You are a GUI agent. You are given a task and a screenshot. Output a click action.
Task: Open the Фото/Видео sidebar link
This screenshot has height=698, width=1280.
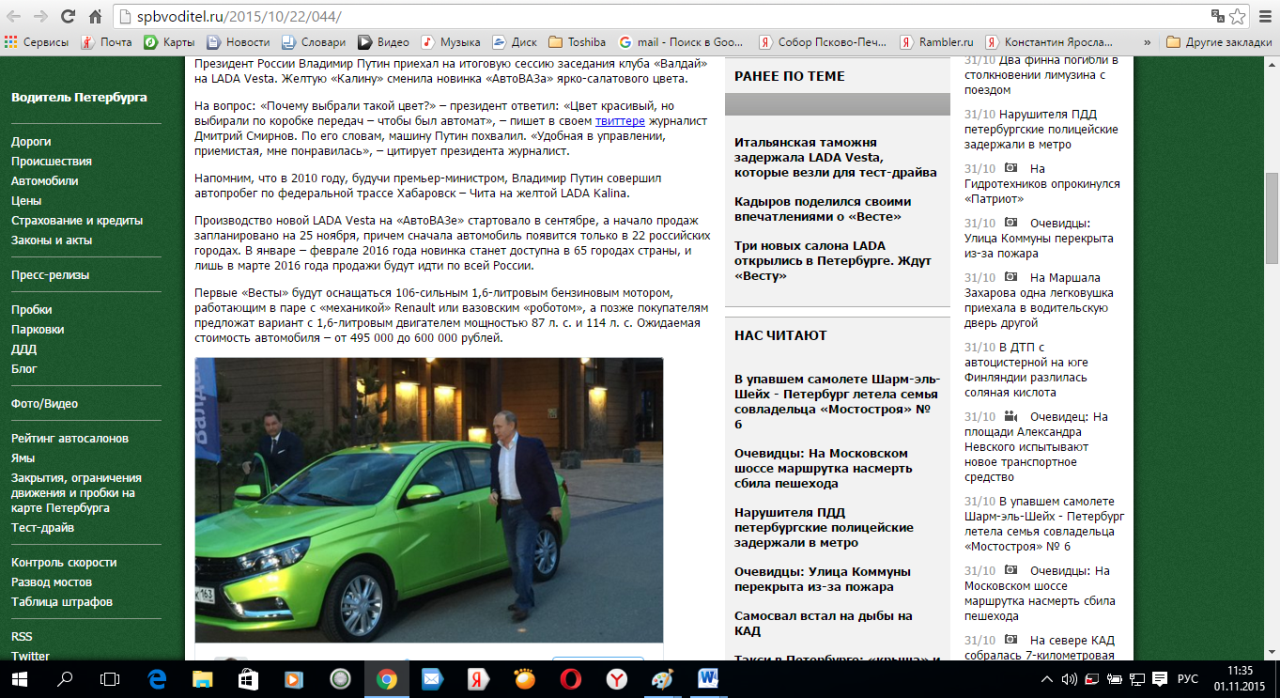[44, 404]
